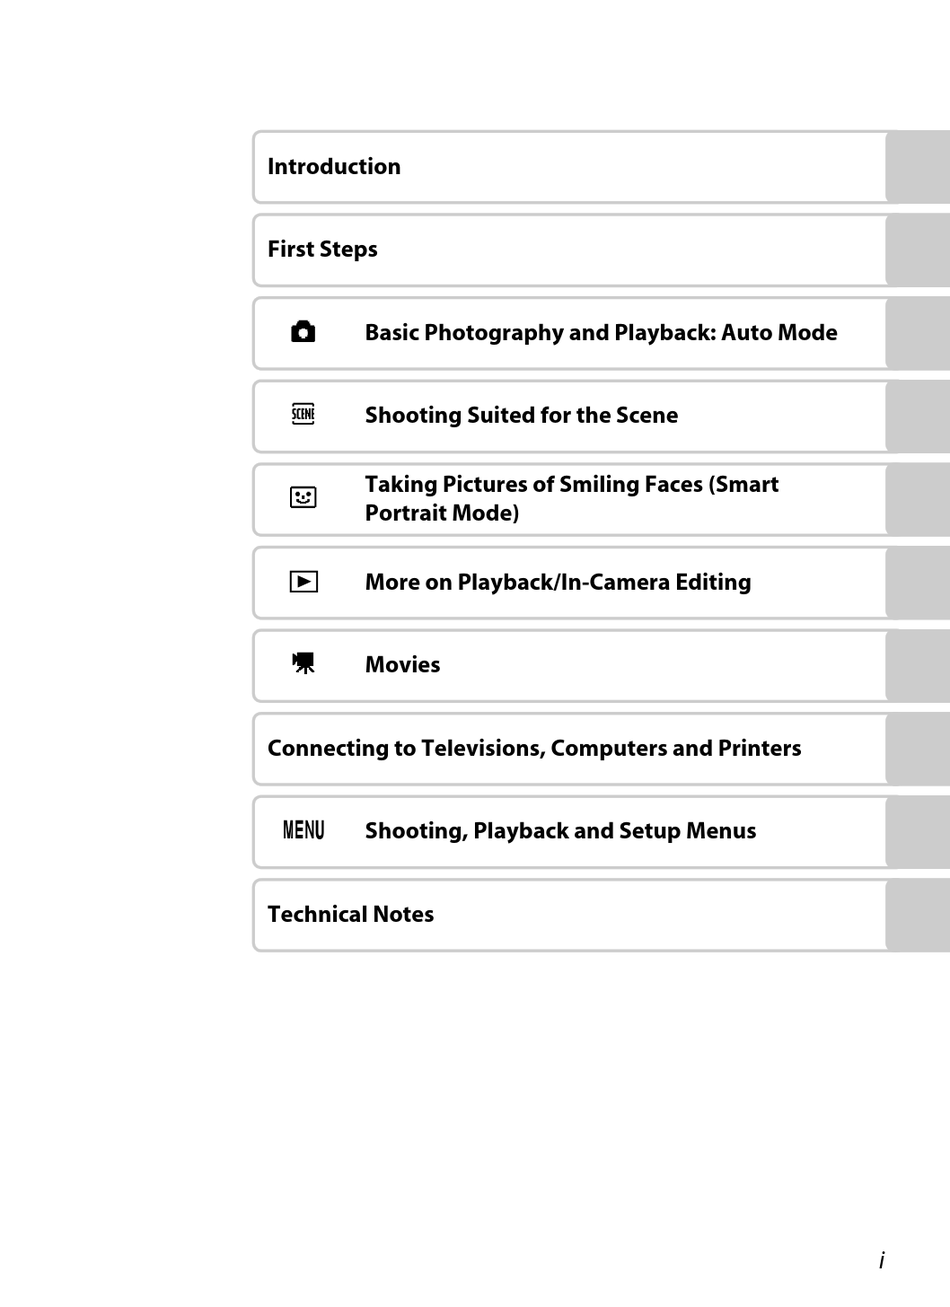This screenshot has width=950, height=1307.
Task: Click the smiling face Smart Portrait icon
Action: (x=303, y=497)
